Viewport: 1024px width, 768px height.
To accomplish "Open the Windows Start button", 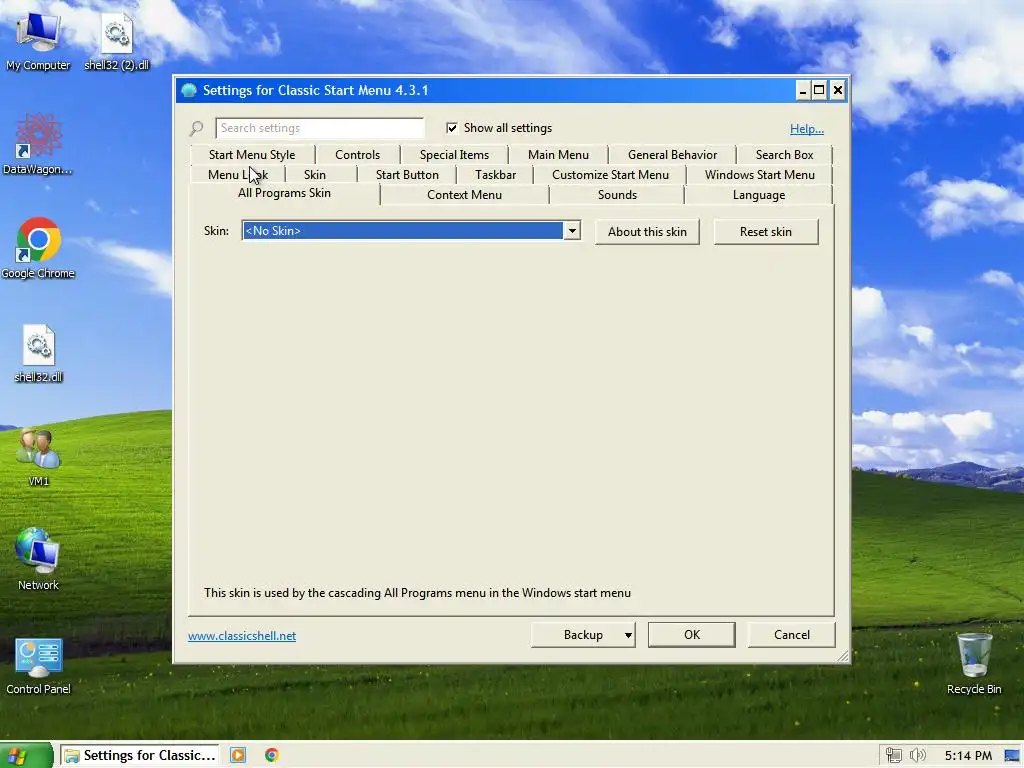I will pyautogui.click(x=25, y=756).
